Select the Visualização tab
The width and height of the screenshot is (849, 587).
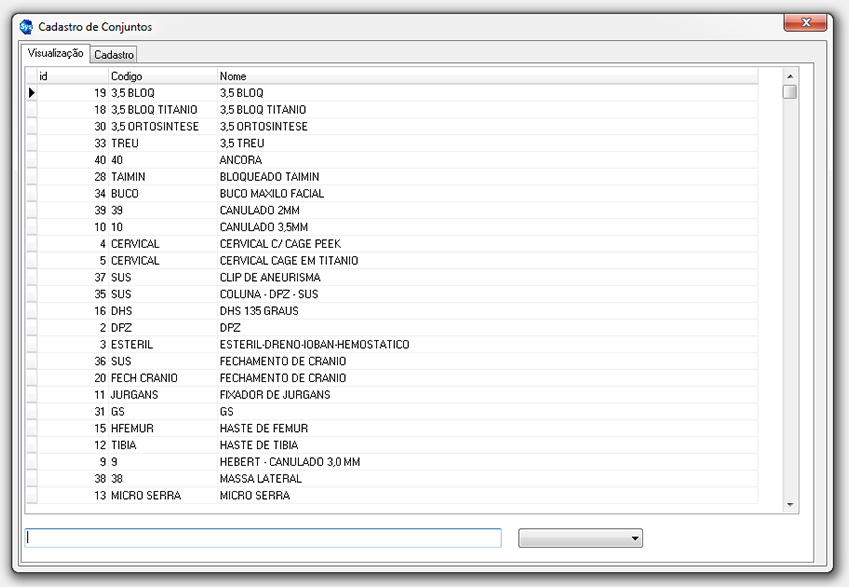55,54
